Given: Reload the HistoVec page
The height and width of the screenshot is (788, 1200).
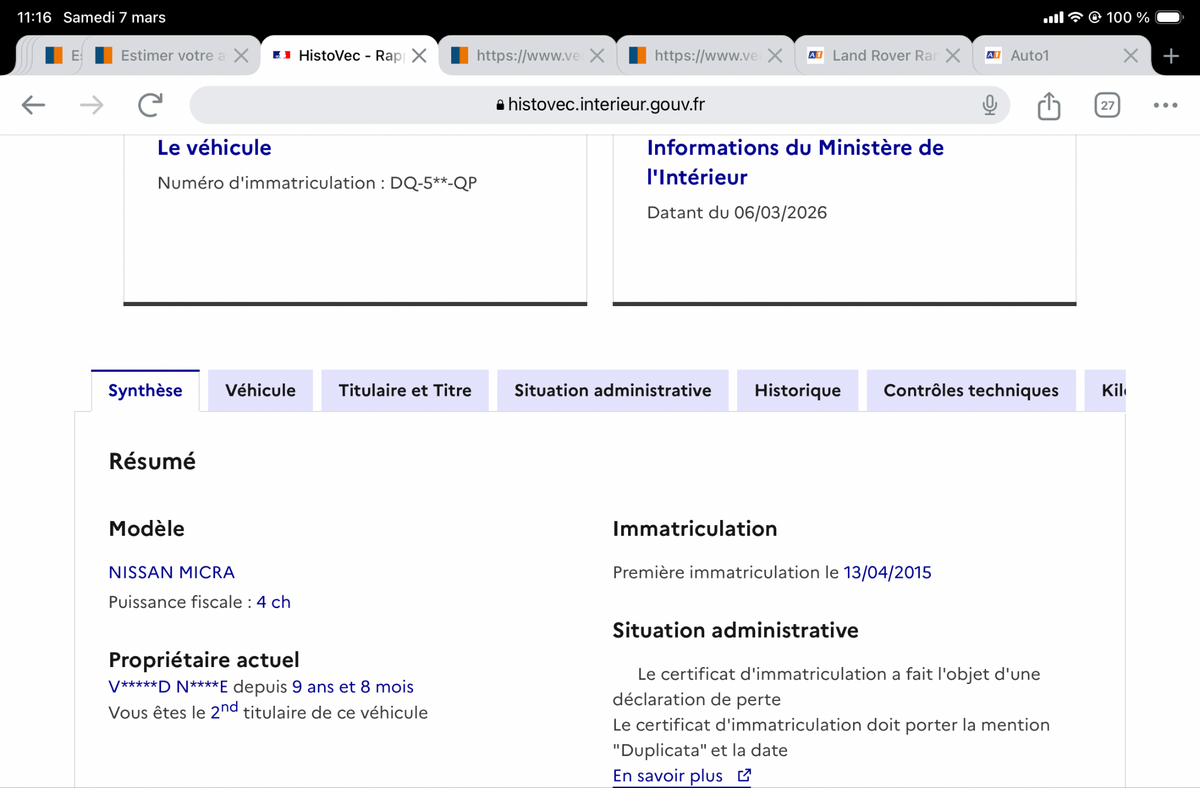Looking at the screenshot, I should 151,105.
